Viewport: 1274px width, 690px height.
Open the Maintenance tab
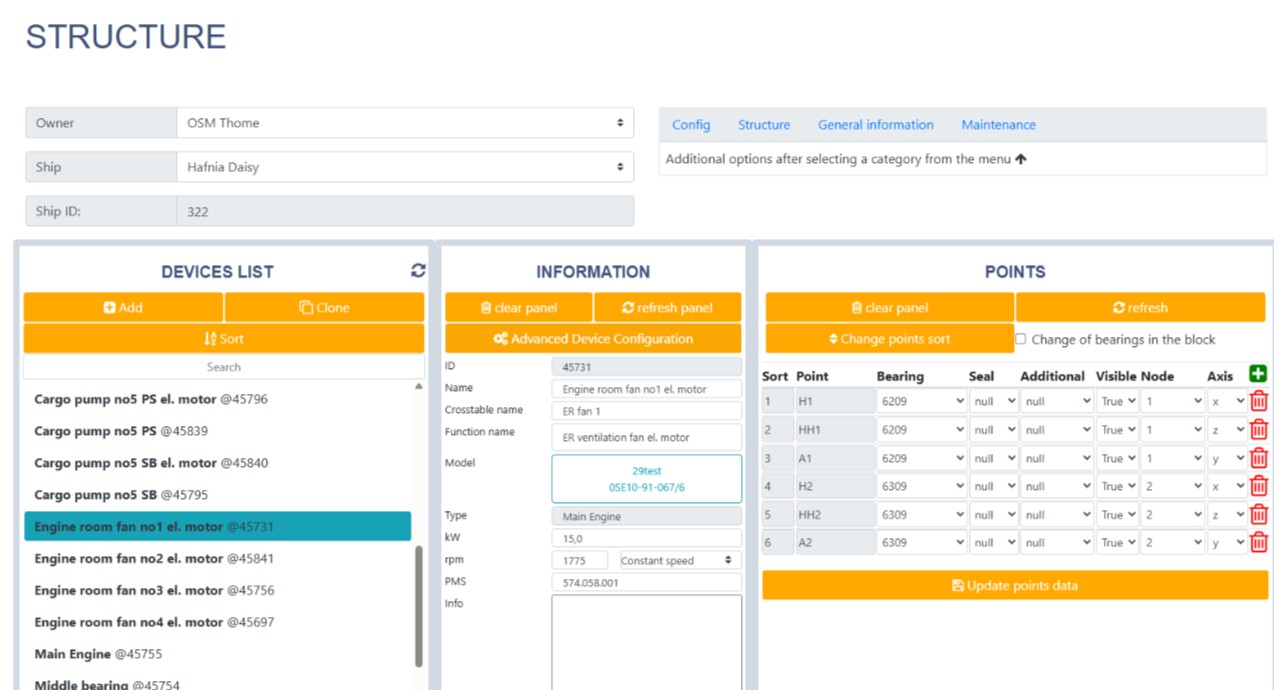pyautogui.click(x=998, y=125)
